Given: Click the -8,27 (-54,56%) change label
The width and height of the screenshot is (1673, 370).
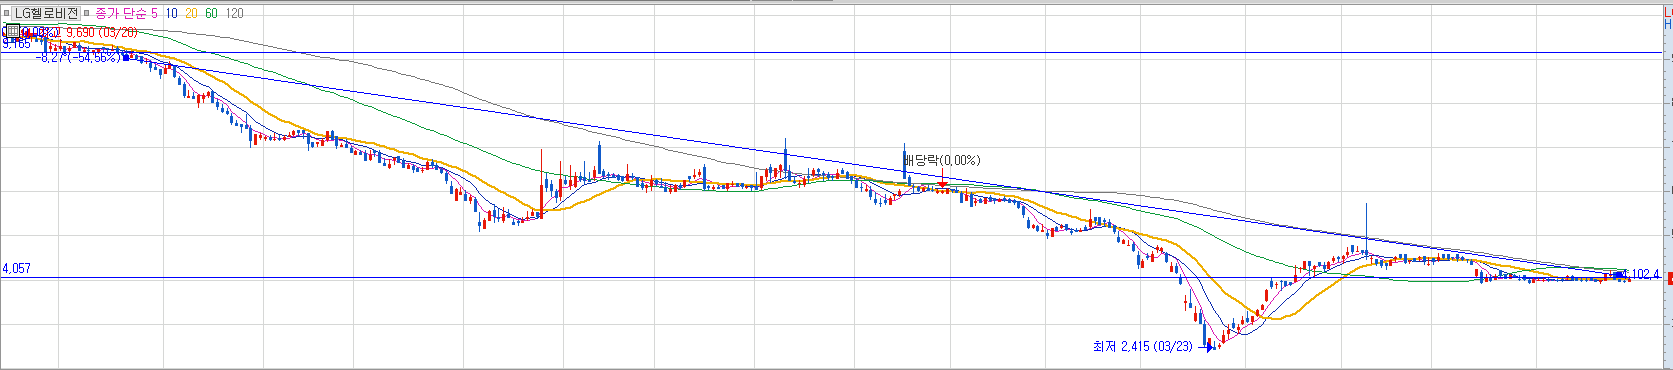Looking at the screenshot, I should point(78,58).
